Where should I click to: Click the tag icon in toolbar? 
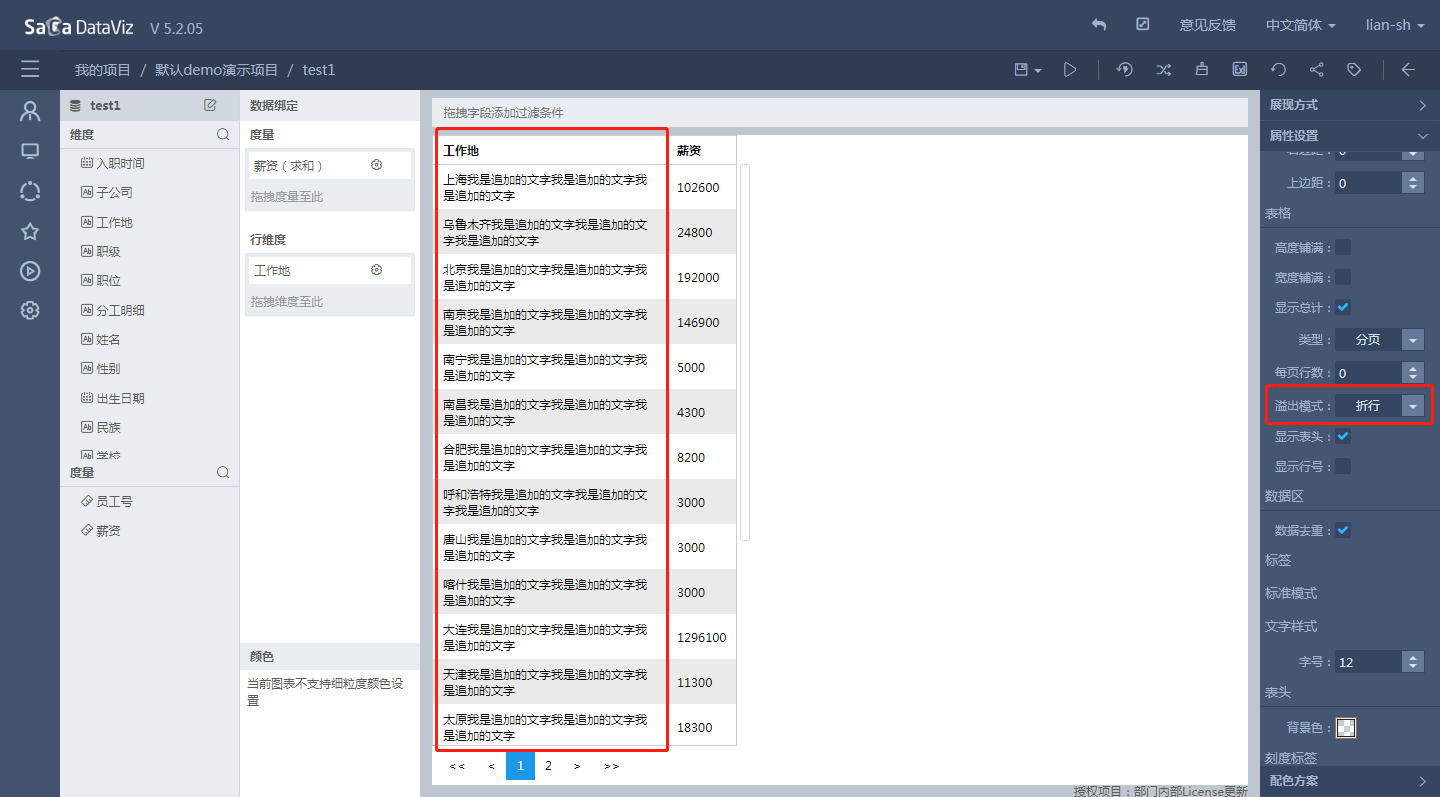1354,70
